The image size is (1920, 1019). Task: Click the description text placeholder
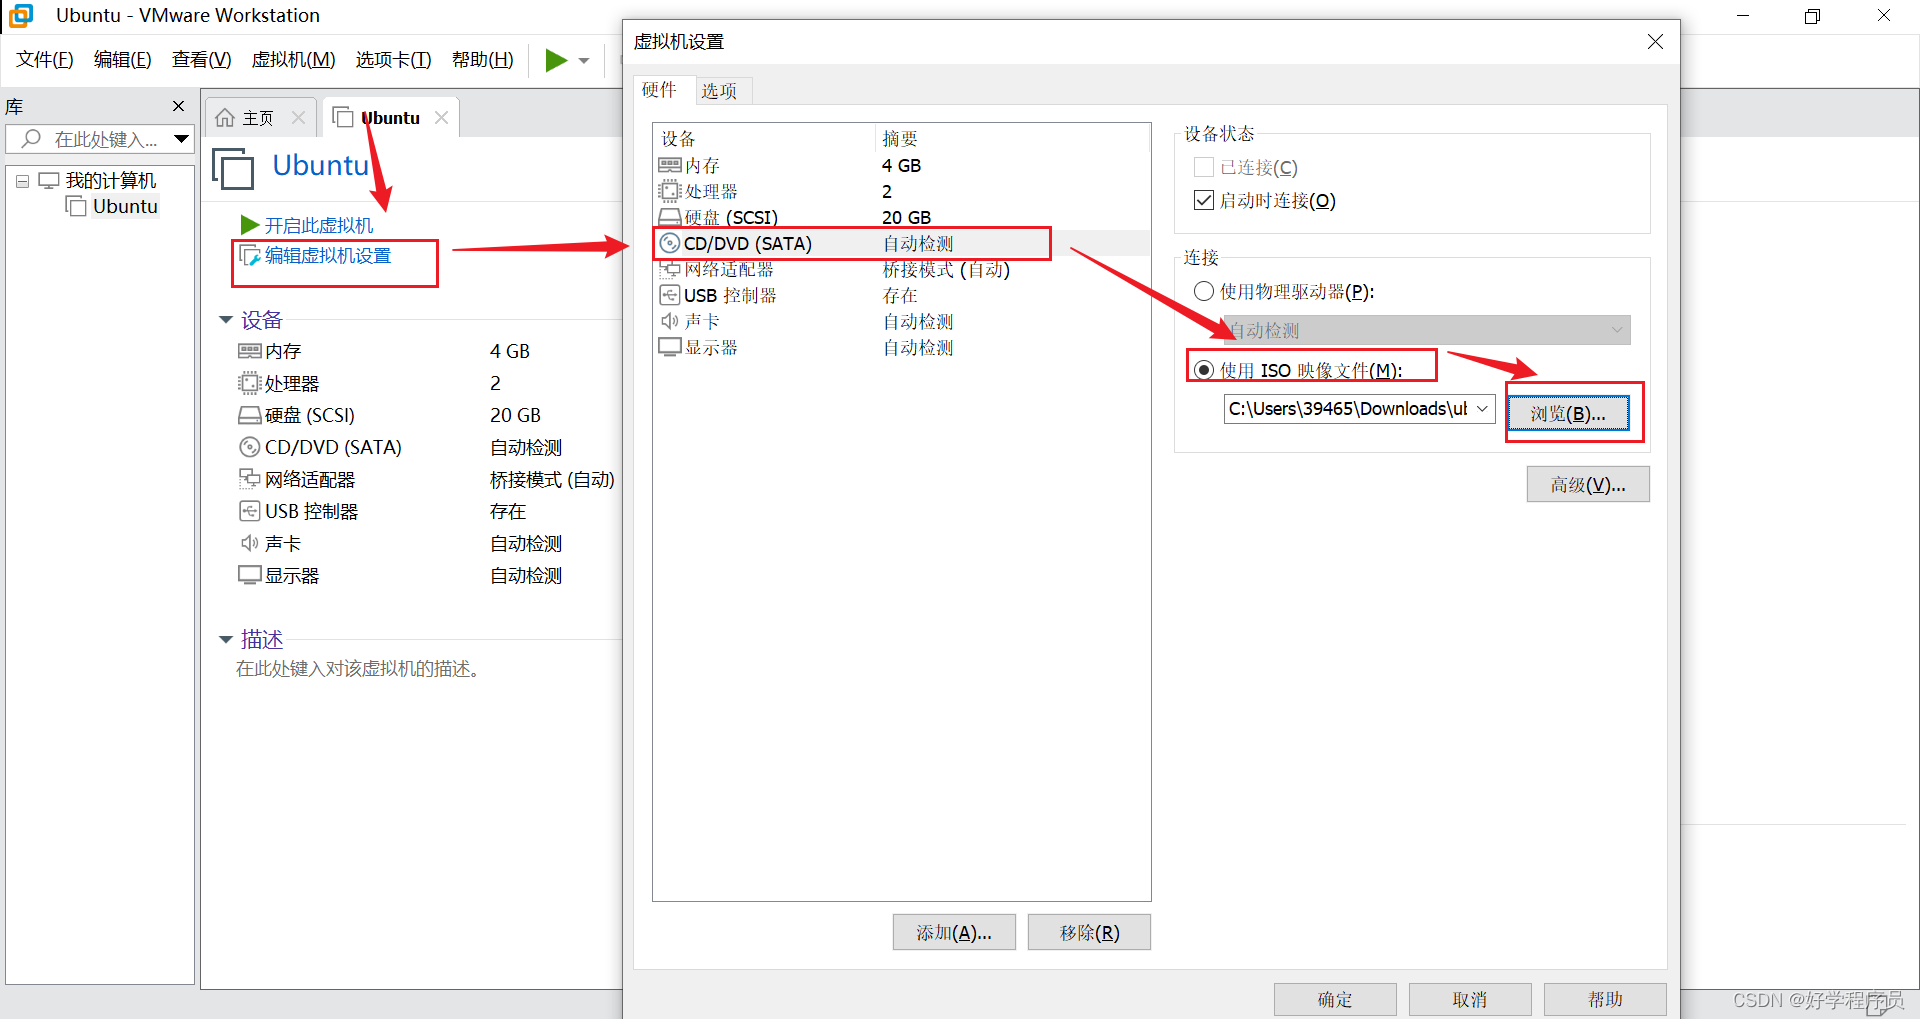tap(360, 669)
